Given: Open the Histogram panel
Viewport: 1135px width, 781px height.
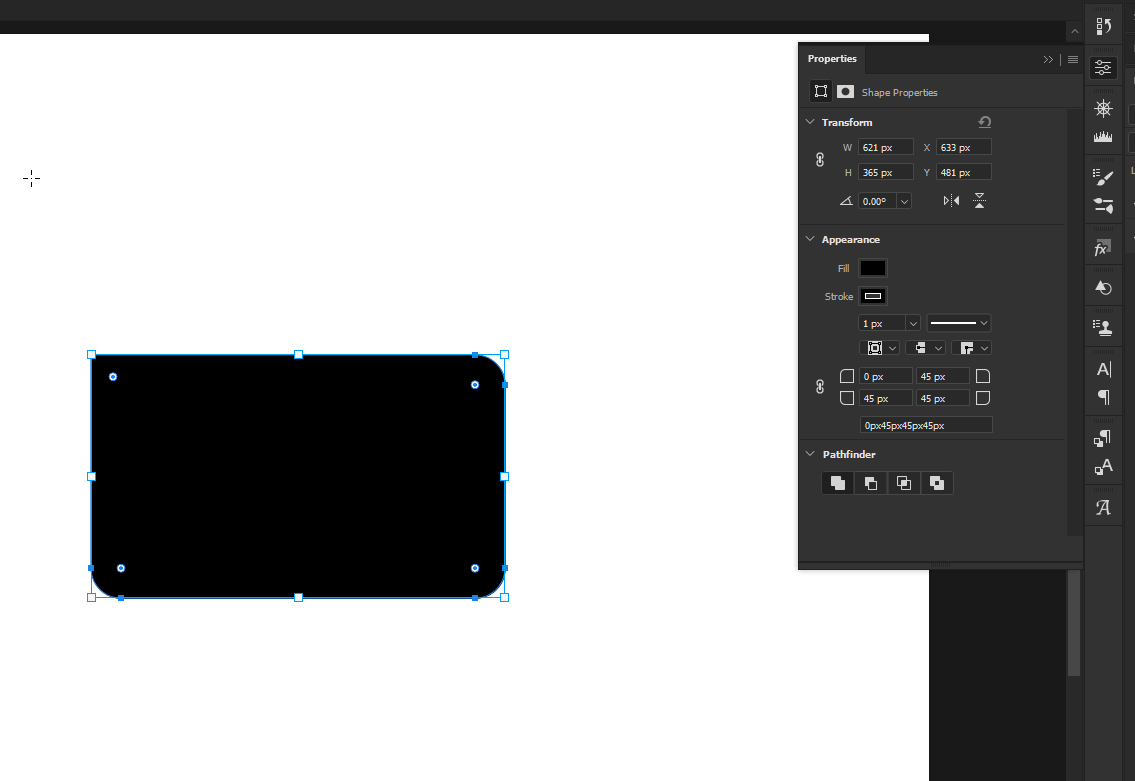Looking at the screenshot, I should pos(1103,136).
